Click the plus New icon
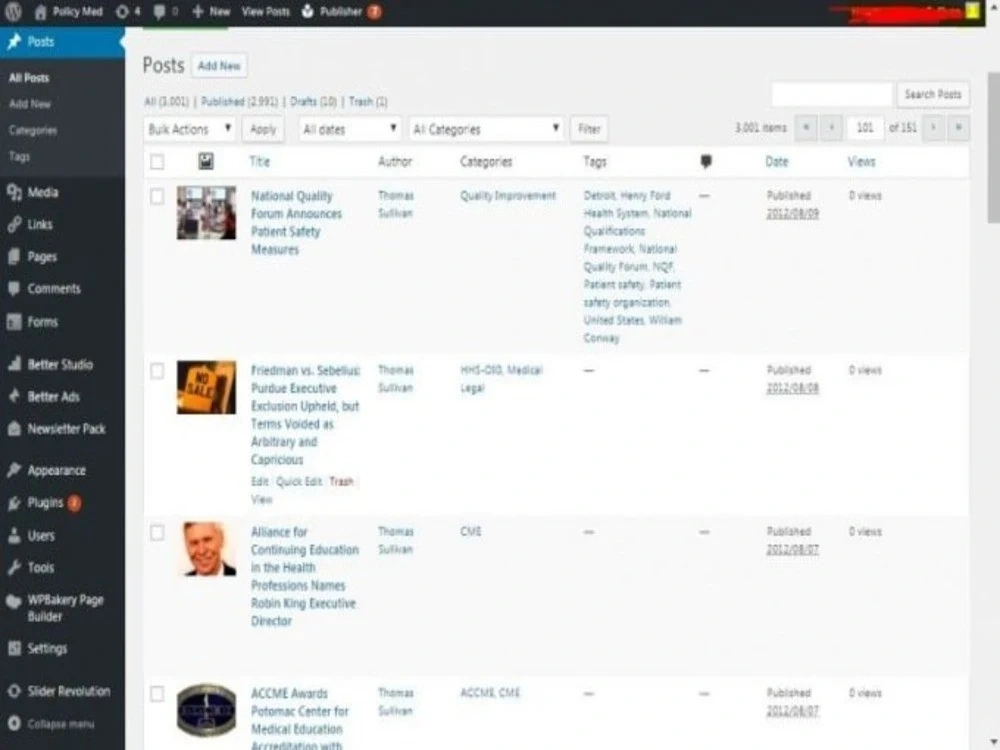 coord(198,11)
